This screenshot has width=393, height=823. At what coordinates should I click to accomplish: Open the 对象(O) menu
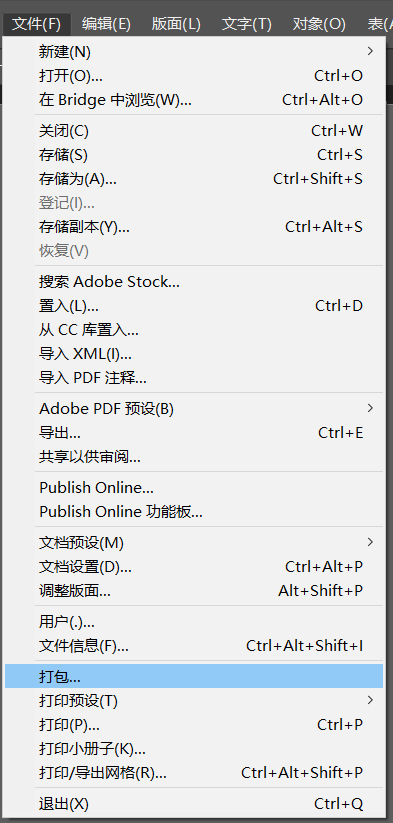(x=319, y=24)
